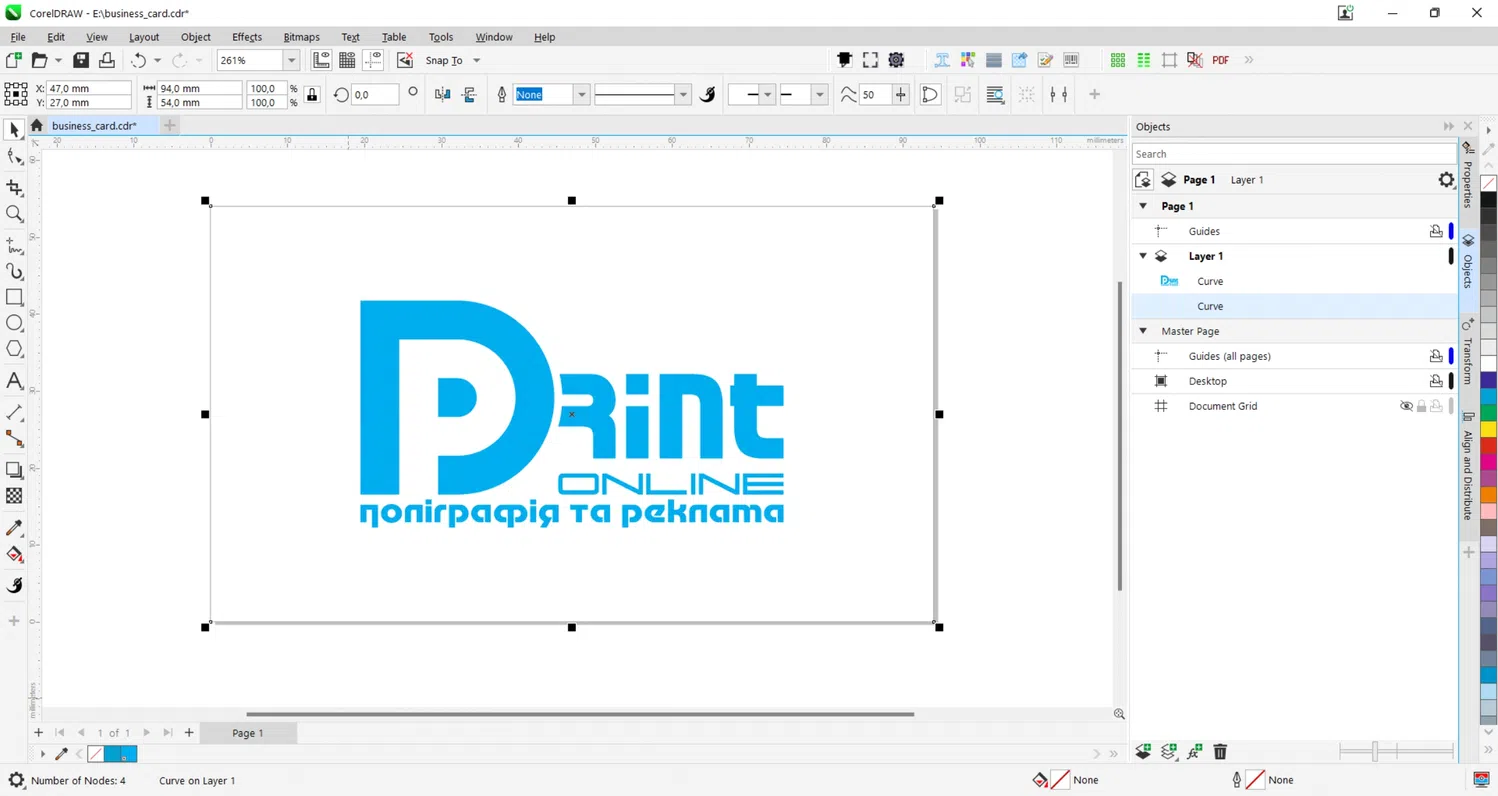This screenshot has height=796, width=1498.
Task: Select the Transparency tool
Action: tap(14, 496)
